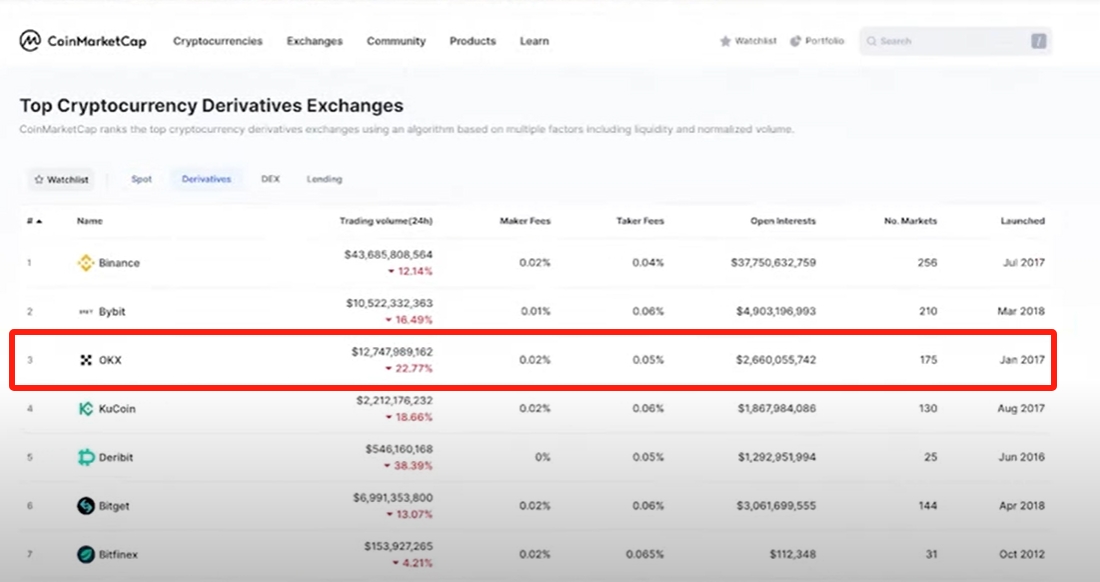Sort by Open Interests column header

click(x=784, y=221)
